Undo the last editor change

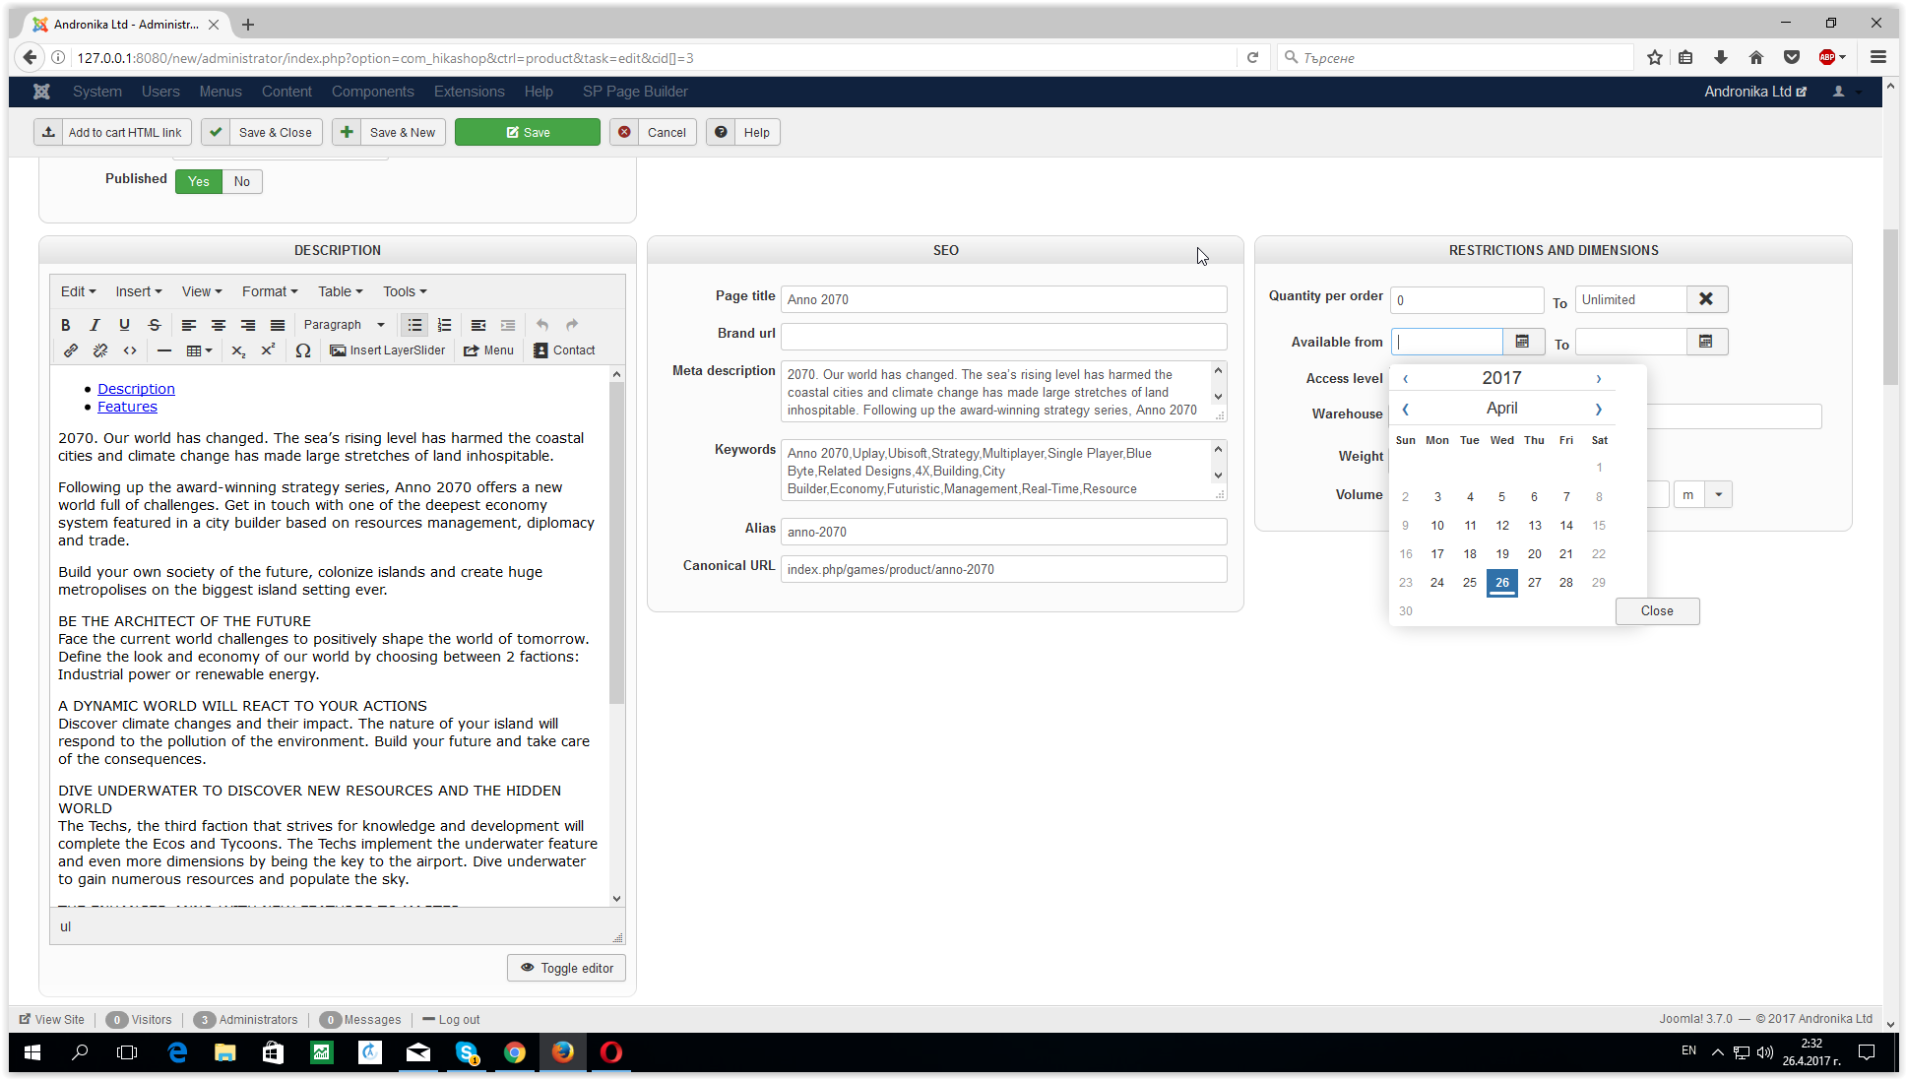click(542, 325)
